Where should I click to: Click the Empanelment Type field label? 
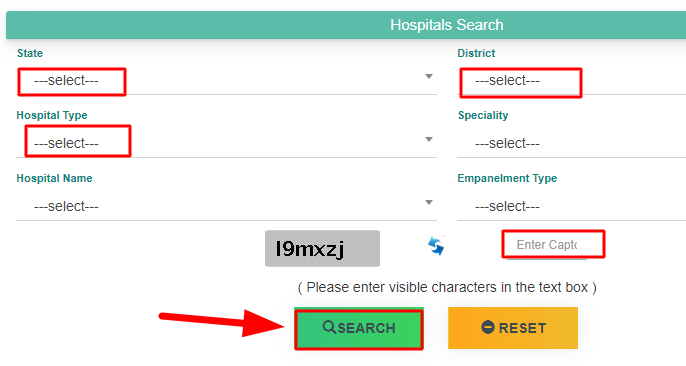(x=507, y=178)
